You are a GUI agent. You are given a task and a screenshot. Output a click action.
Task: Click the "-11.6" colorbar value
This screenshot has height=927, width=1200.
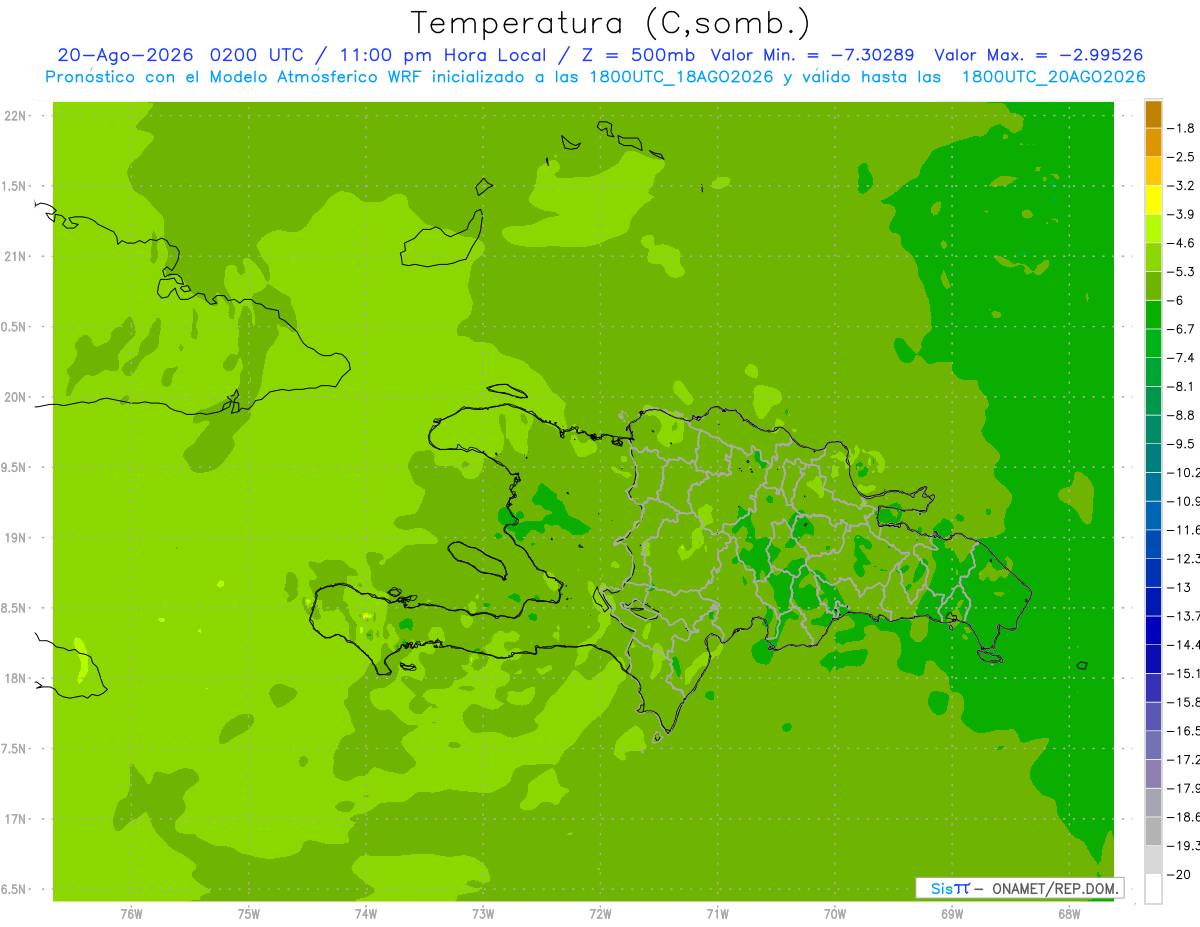pos(1185,529)
